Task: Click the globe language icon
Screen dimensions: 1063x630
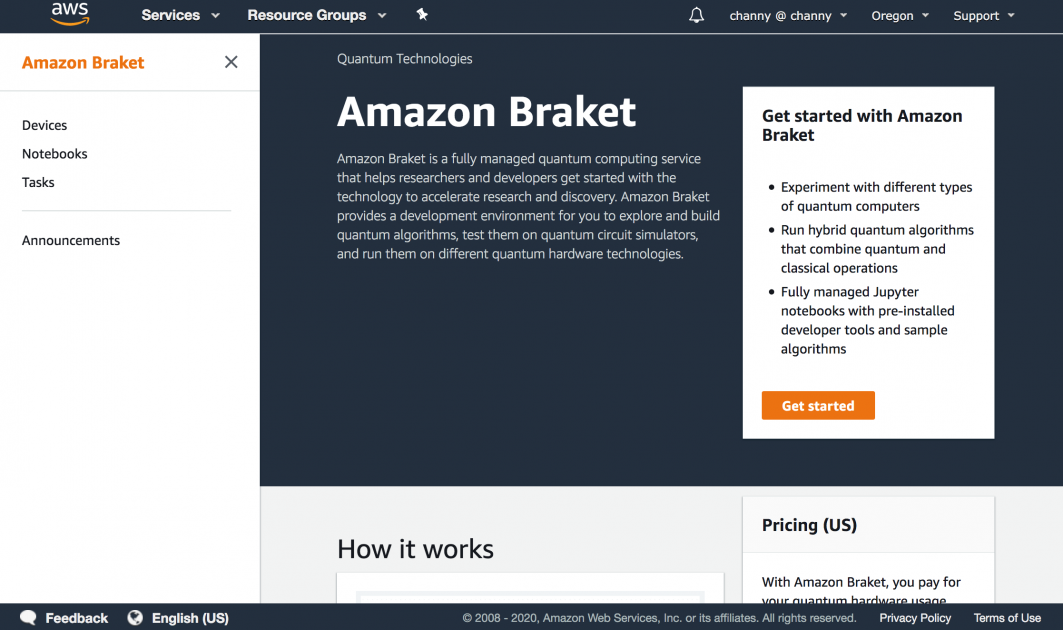Action: tap(135, 617)
